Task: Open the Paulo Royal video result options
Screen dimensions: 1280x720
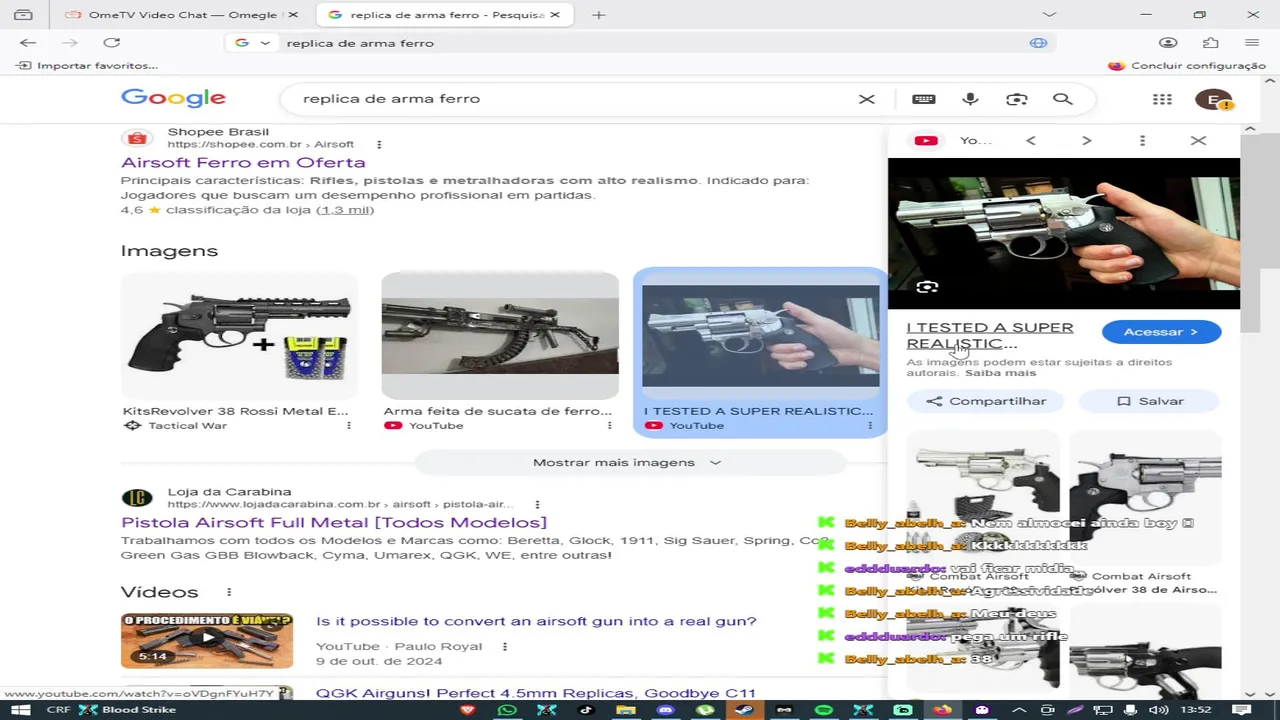Action: click(x=505, y=646)
